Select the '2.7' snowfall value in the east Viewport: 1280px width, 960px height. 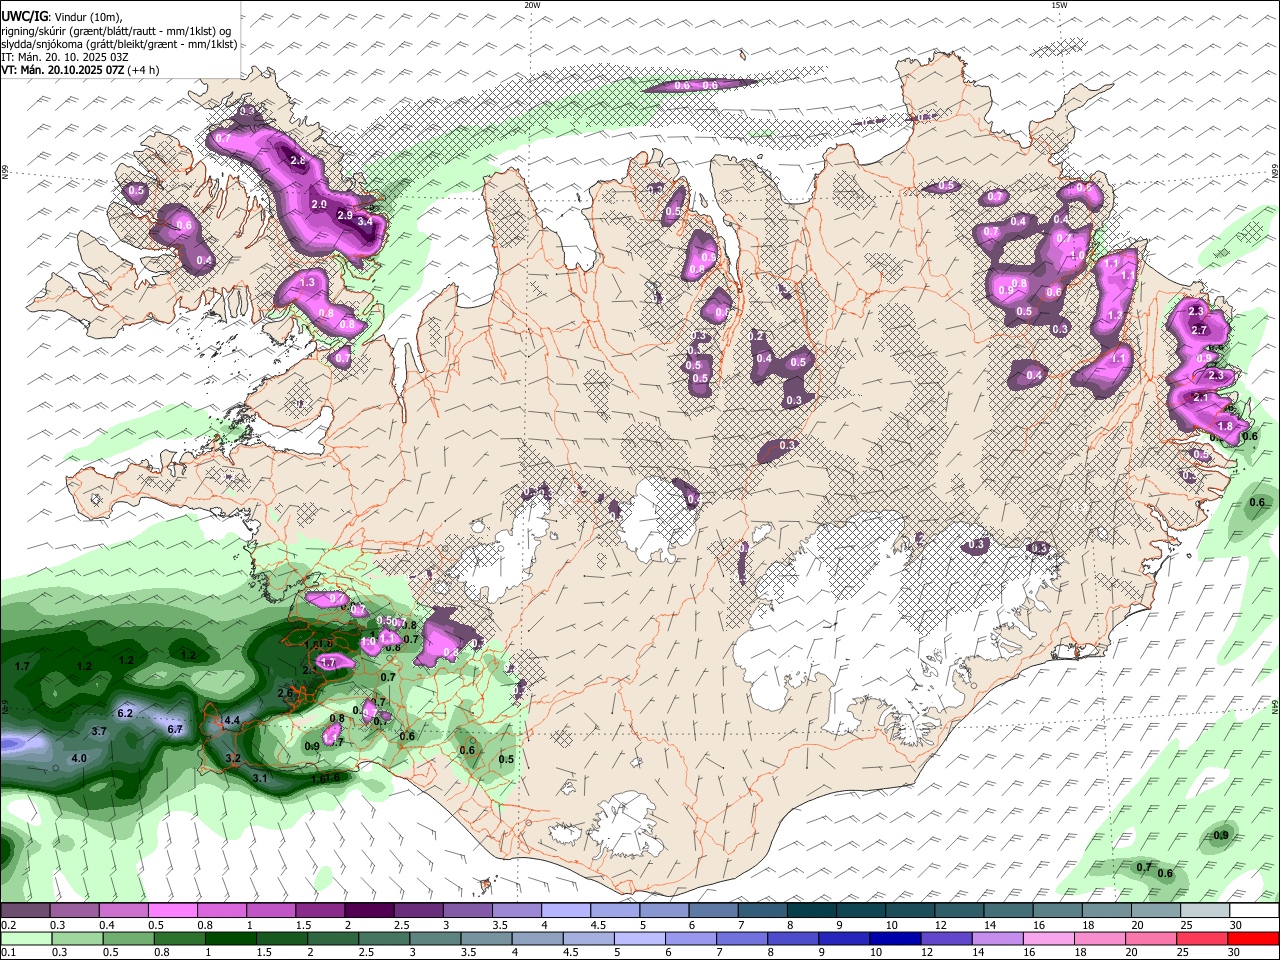(1201, 330)
